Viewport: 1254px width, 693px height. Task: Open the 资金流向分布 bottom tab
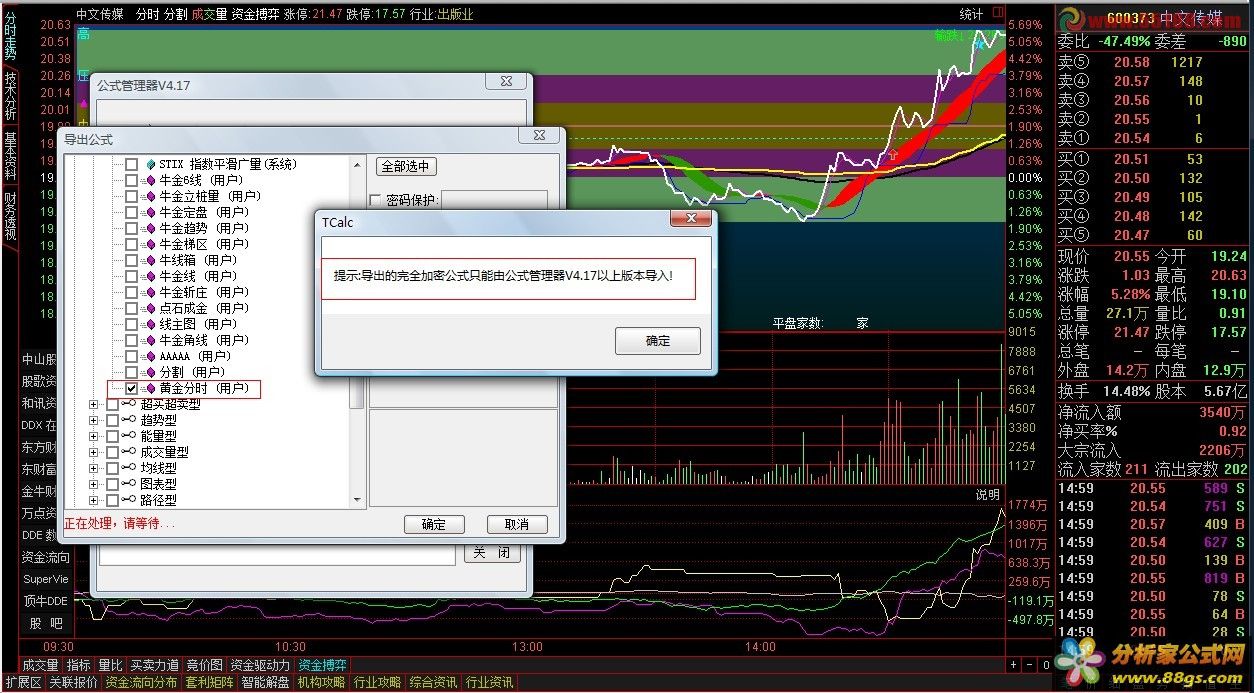point(141,682)
